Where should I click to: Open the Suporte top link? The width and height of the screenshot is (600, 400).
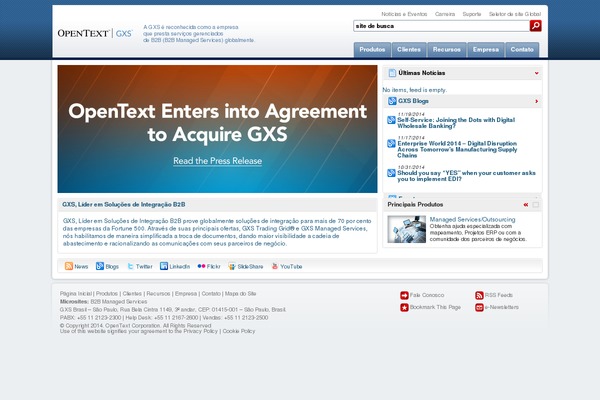coord(472,14)
